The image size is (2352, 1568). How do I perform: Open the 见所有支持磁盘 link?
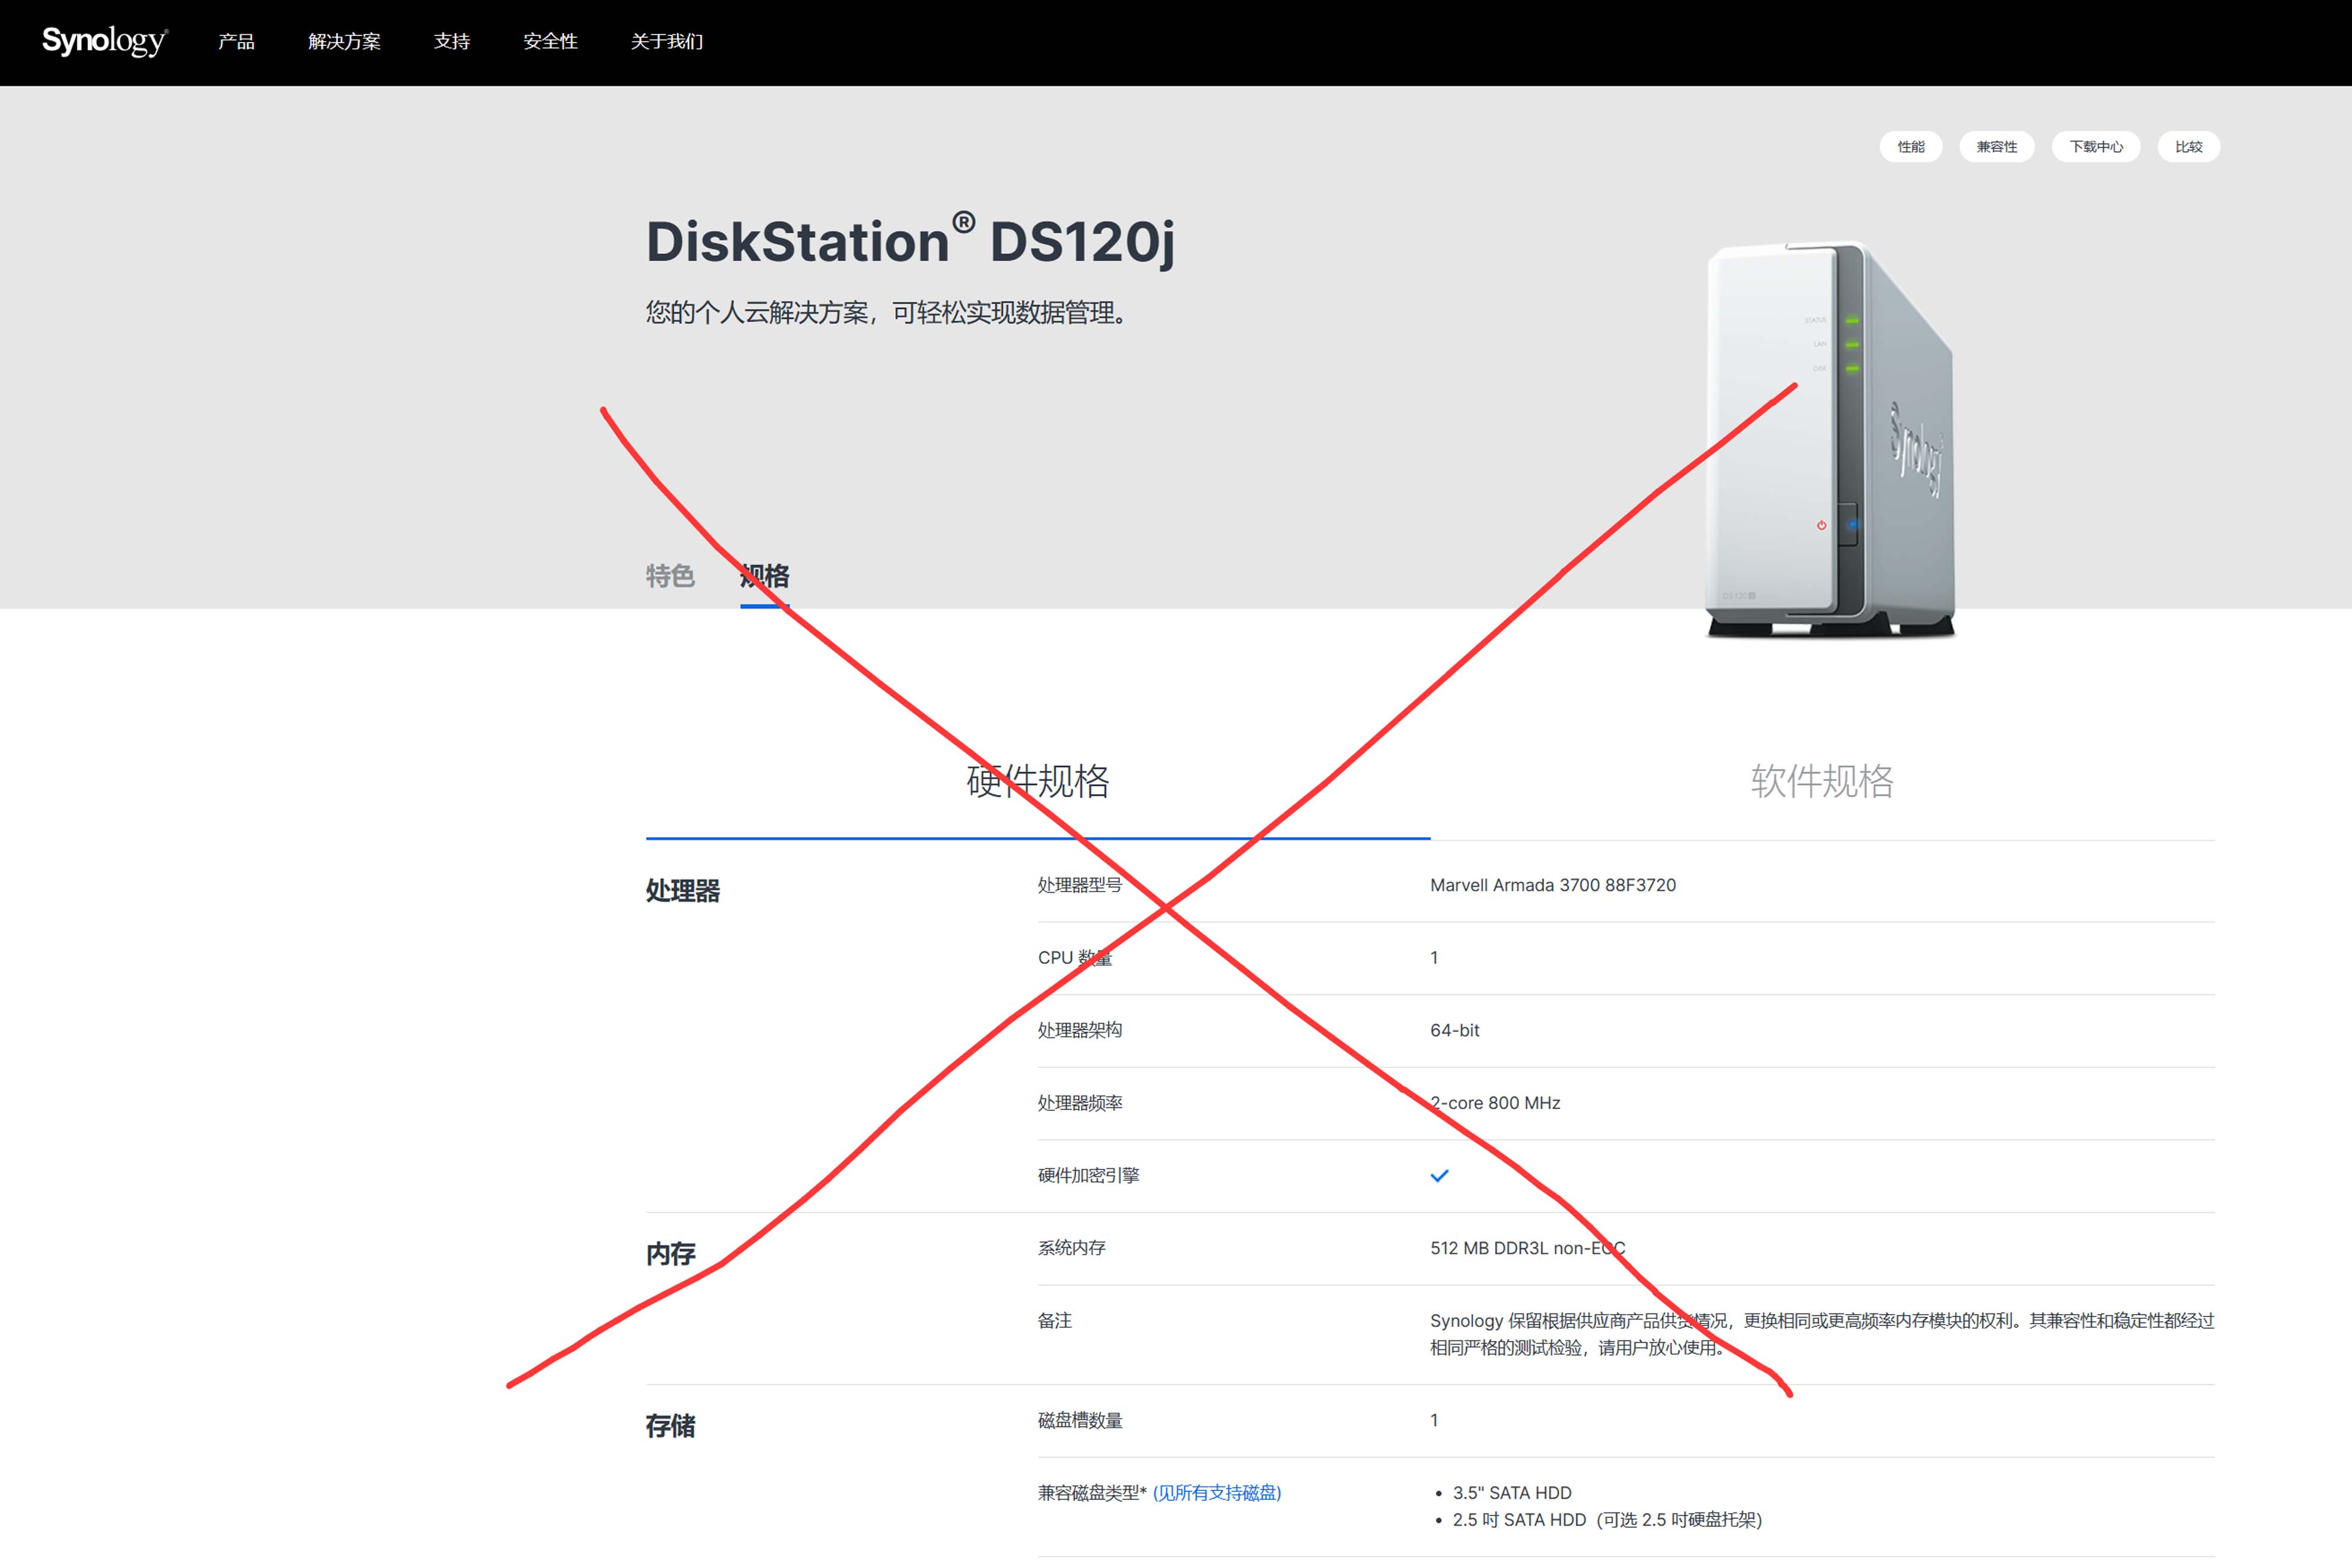tap(1217, 1493)
